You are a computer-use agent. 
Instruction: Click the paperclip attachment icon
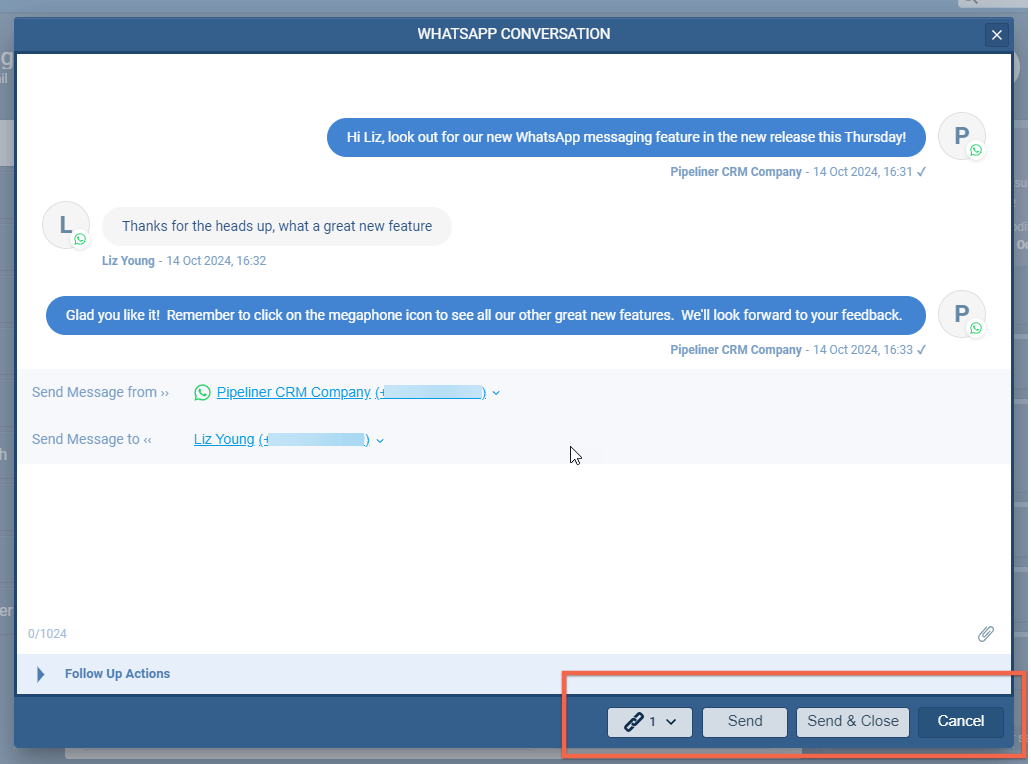(x=985, y=634)
